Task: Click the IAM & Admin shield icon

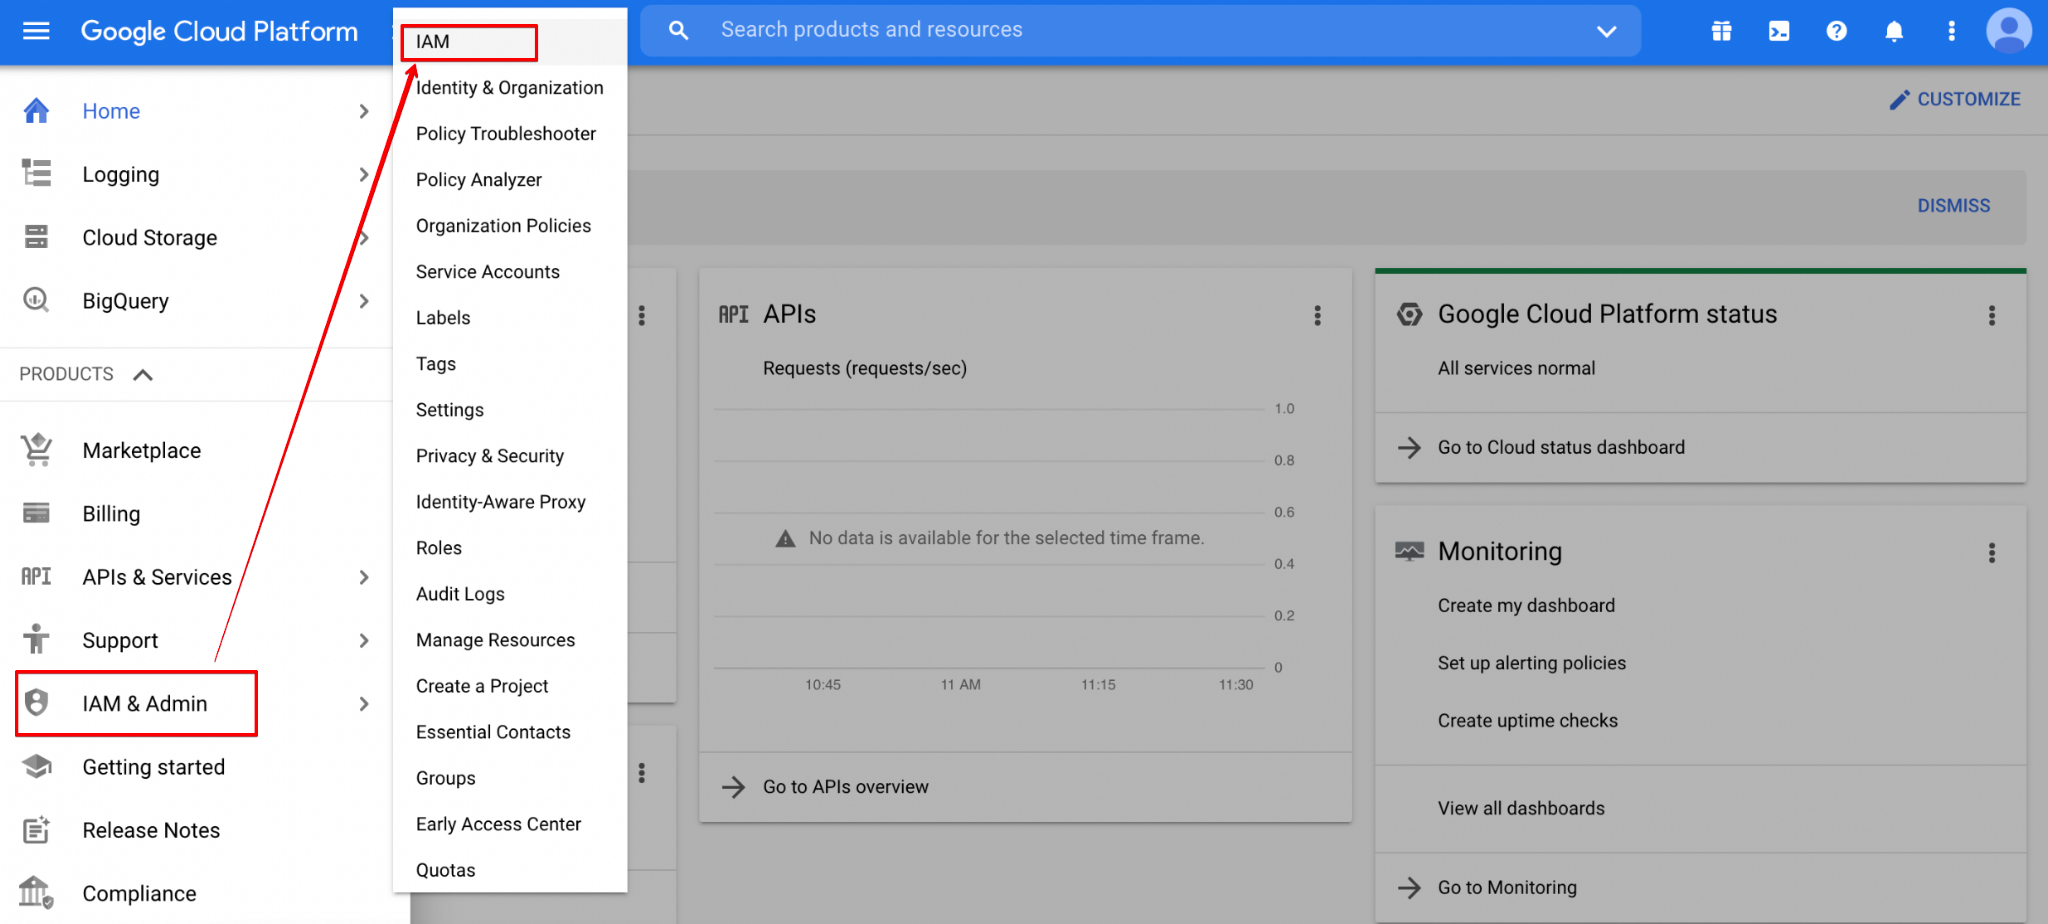Action: 36,702
